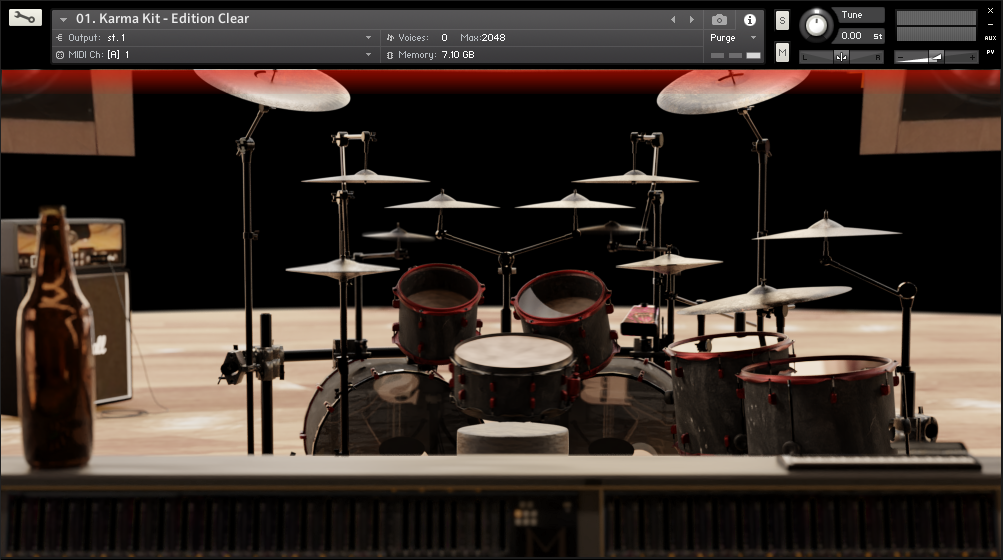The height and width of the screenshot is (560, 1003).
Task: Expand the Output st. 1 dropdown
Action: pos(368,38)
